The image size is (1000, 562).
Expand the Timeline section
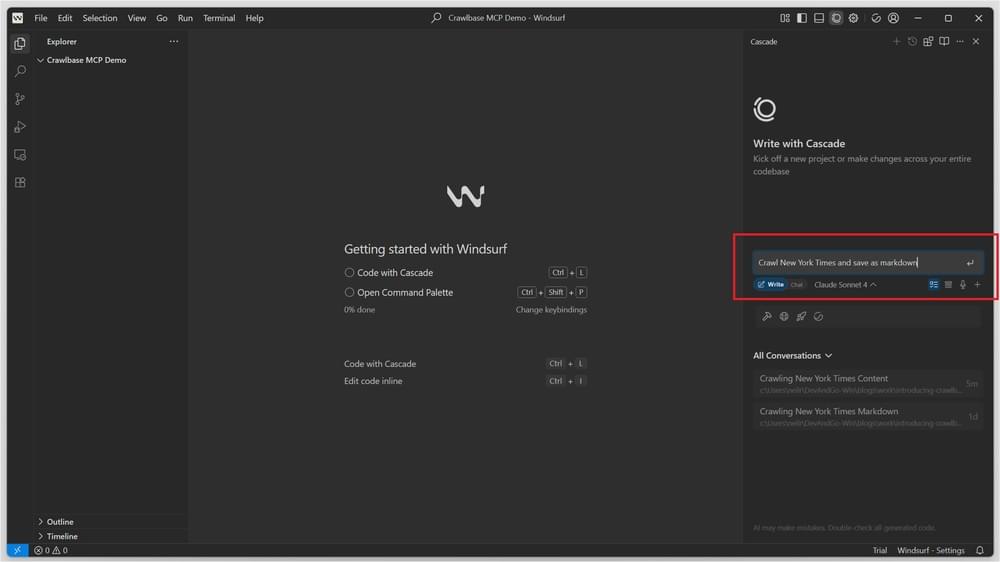pos(62,536)
